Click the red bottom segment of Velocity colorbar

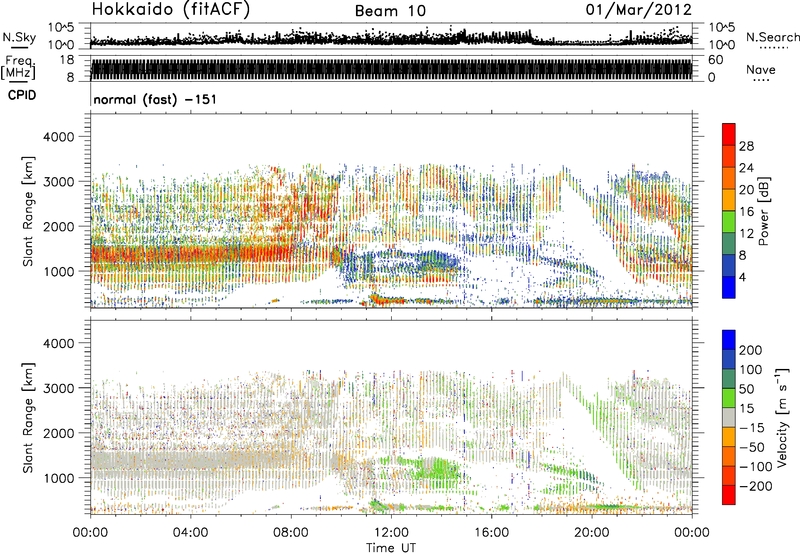pyautogui.click(x=729, y=495)
